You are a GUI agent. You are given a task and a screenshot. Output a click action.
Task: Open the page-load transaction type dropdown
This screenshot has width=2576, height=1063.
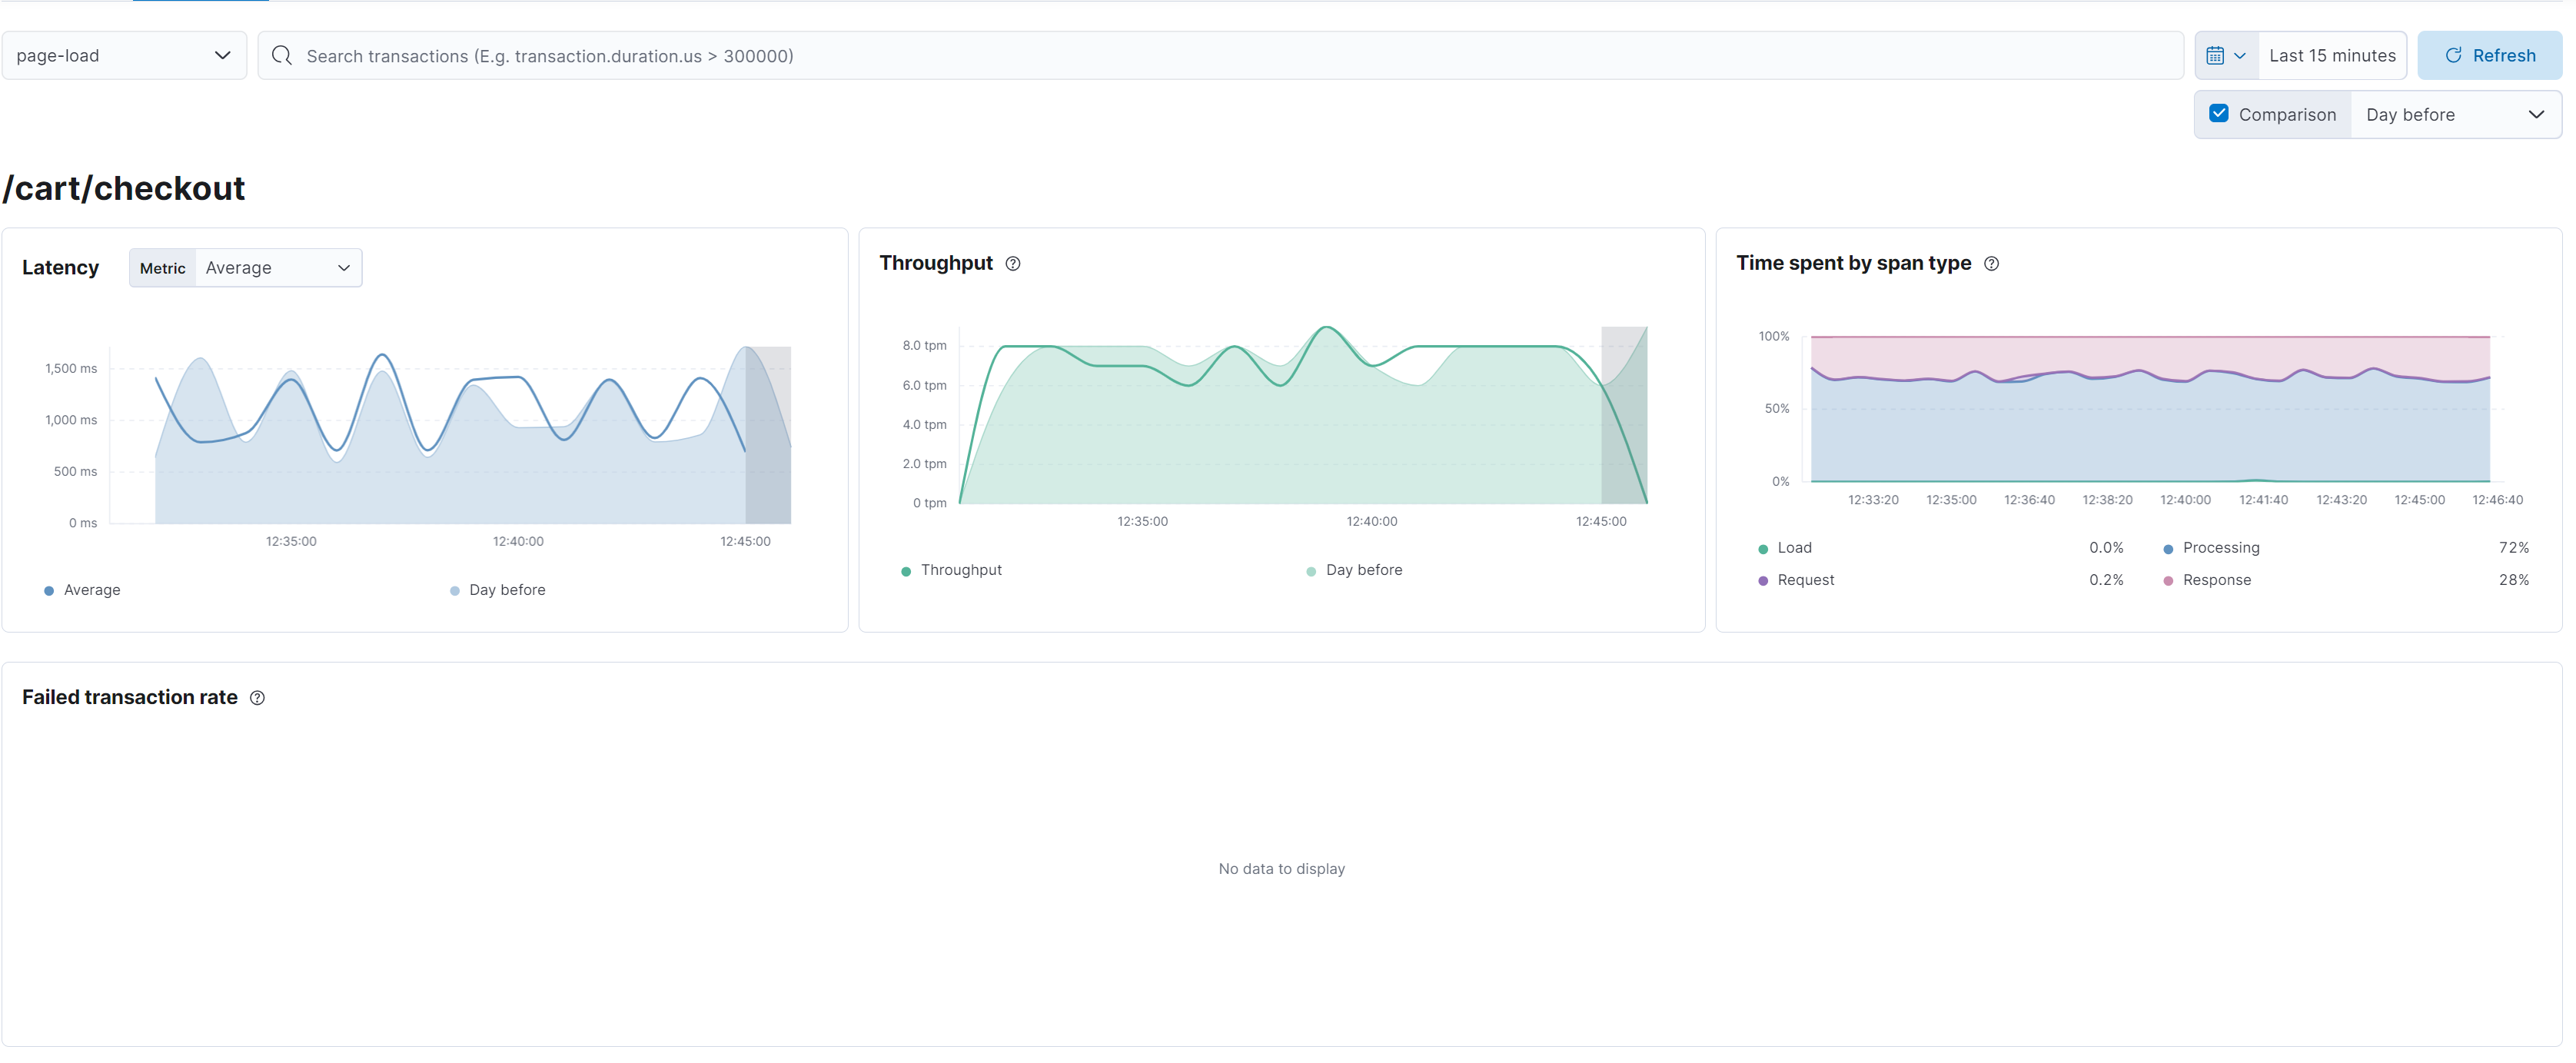(124, 55)
